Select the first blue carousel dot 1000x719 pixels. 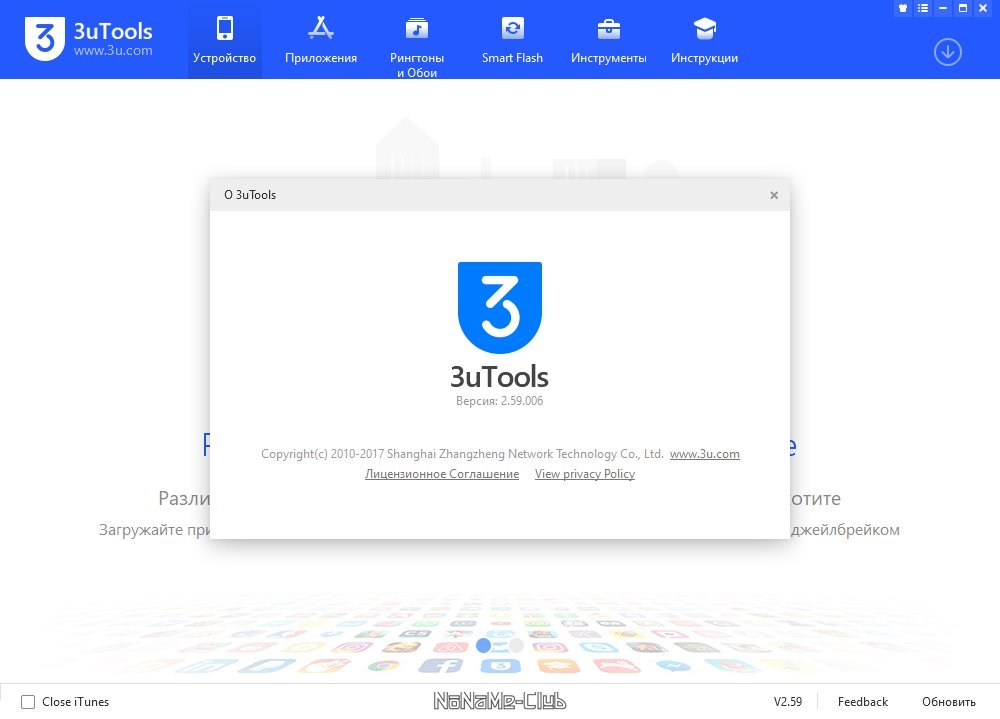click(483, 646)
